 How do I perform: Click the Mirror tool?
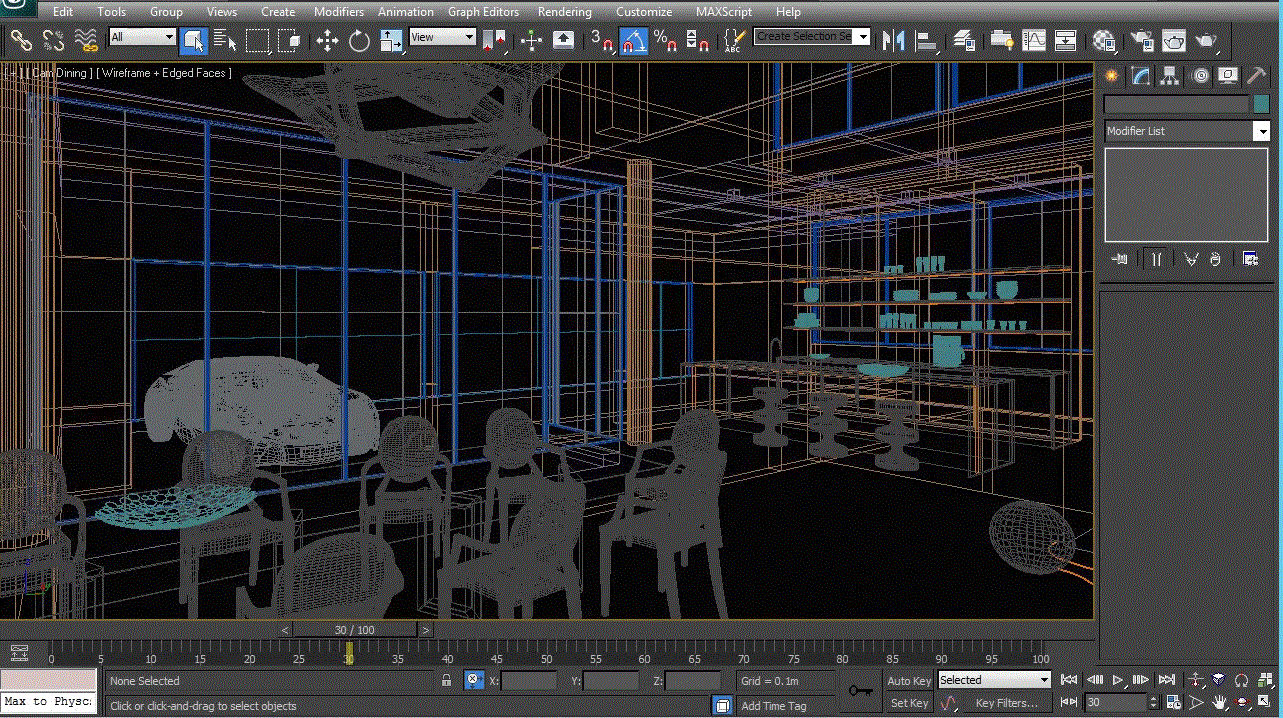893,40
